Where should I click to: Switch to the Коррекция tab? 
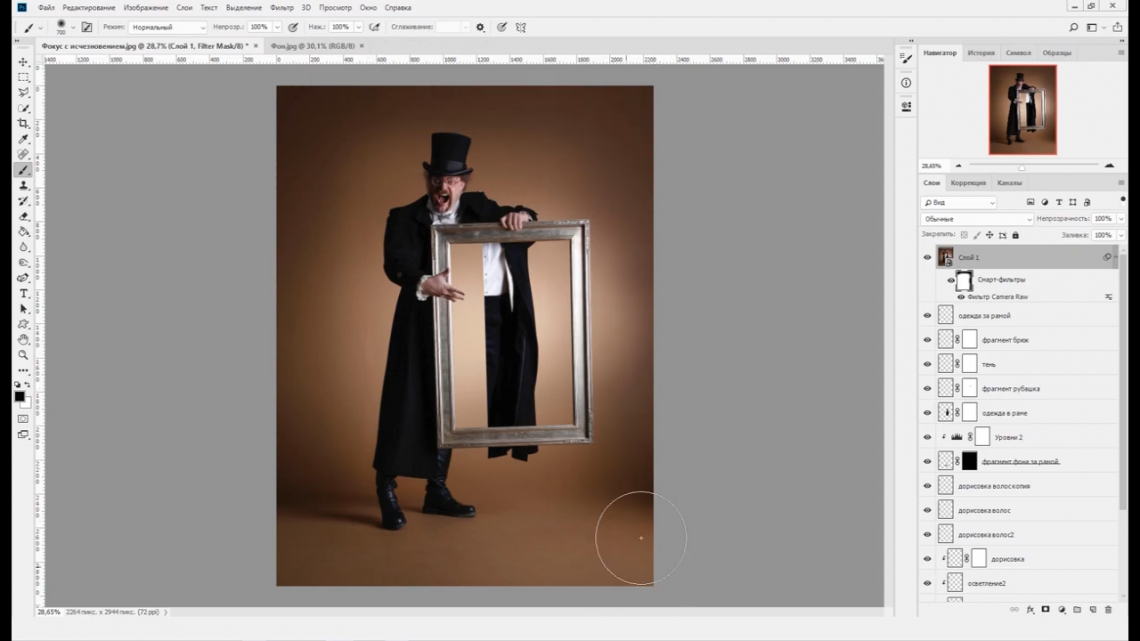[x=968, y=183]
